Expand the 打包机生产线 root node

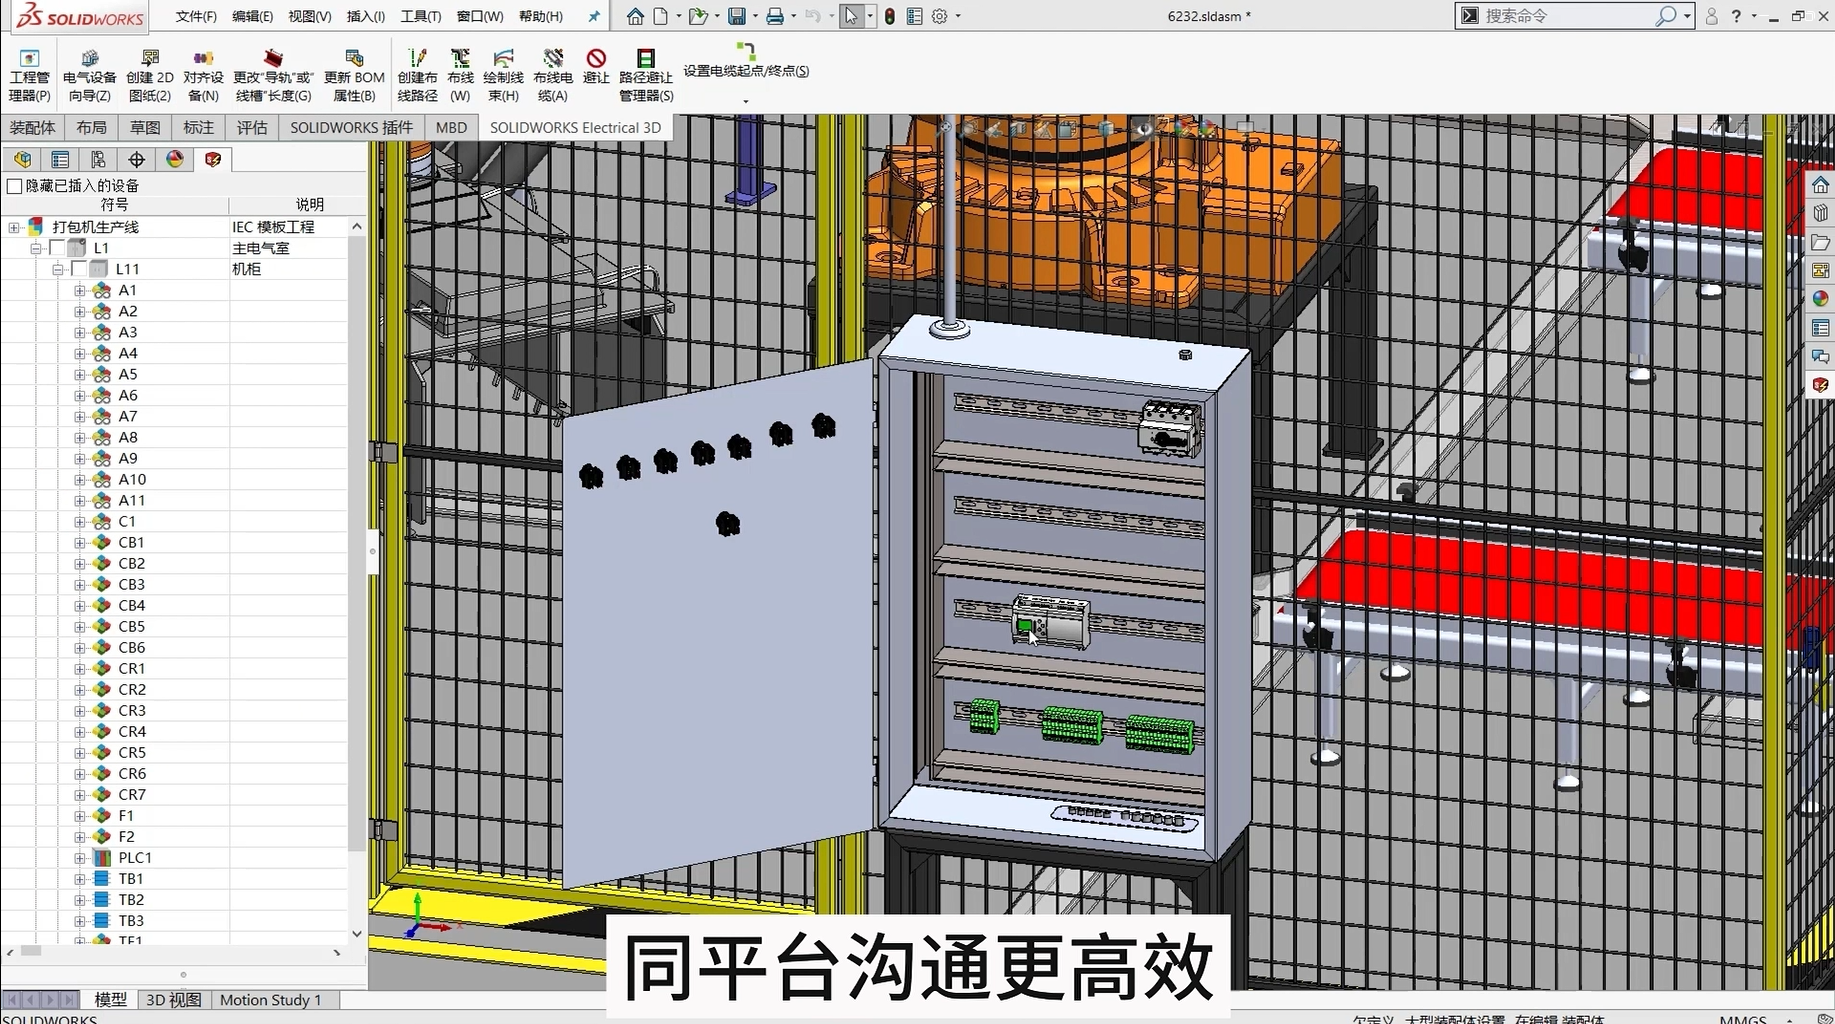pyautogui.click(x=14, y=227)
